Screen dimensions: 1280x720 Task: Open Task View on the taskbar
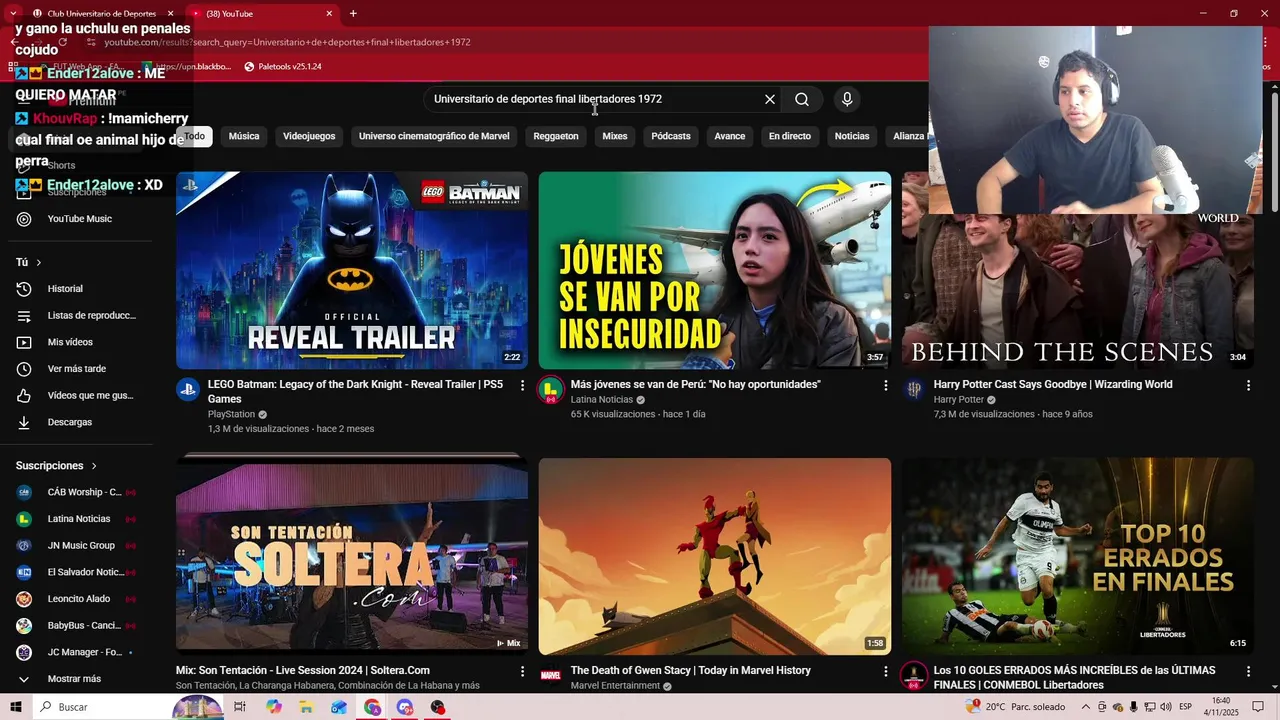click(240, 707)
